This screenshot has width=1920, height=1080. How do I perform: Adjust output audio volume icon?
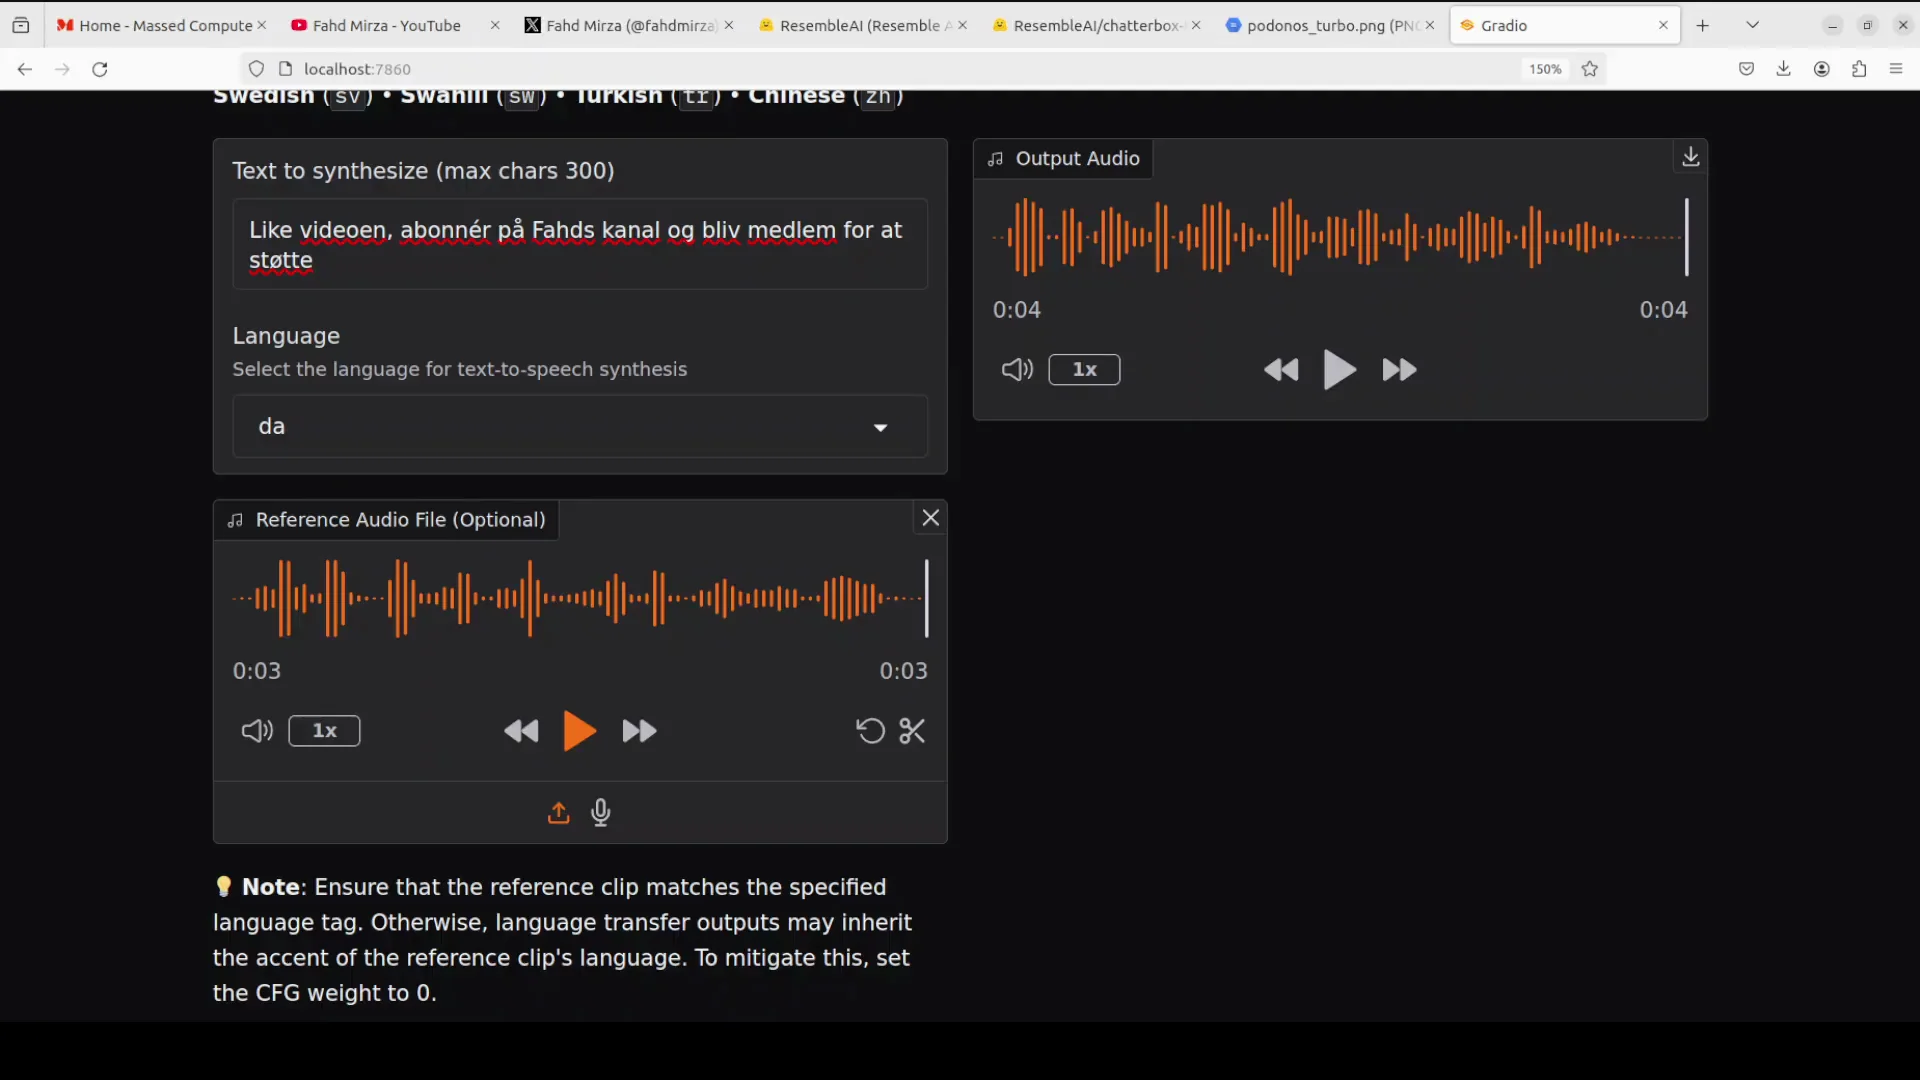(x=1017, y=369)
